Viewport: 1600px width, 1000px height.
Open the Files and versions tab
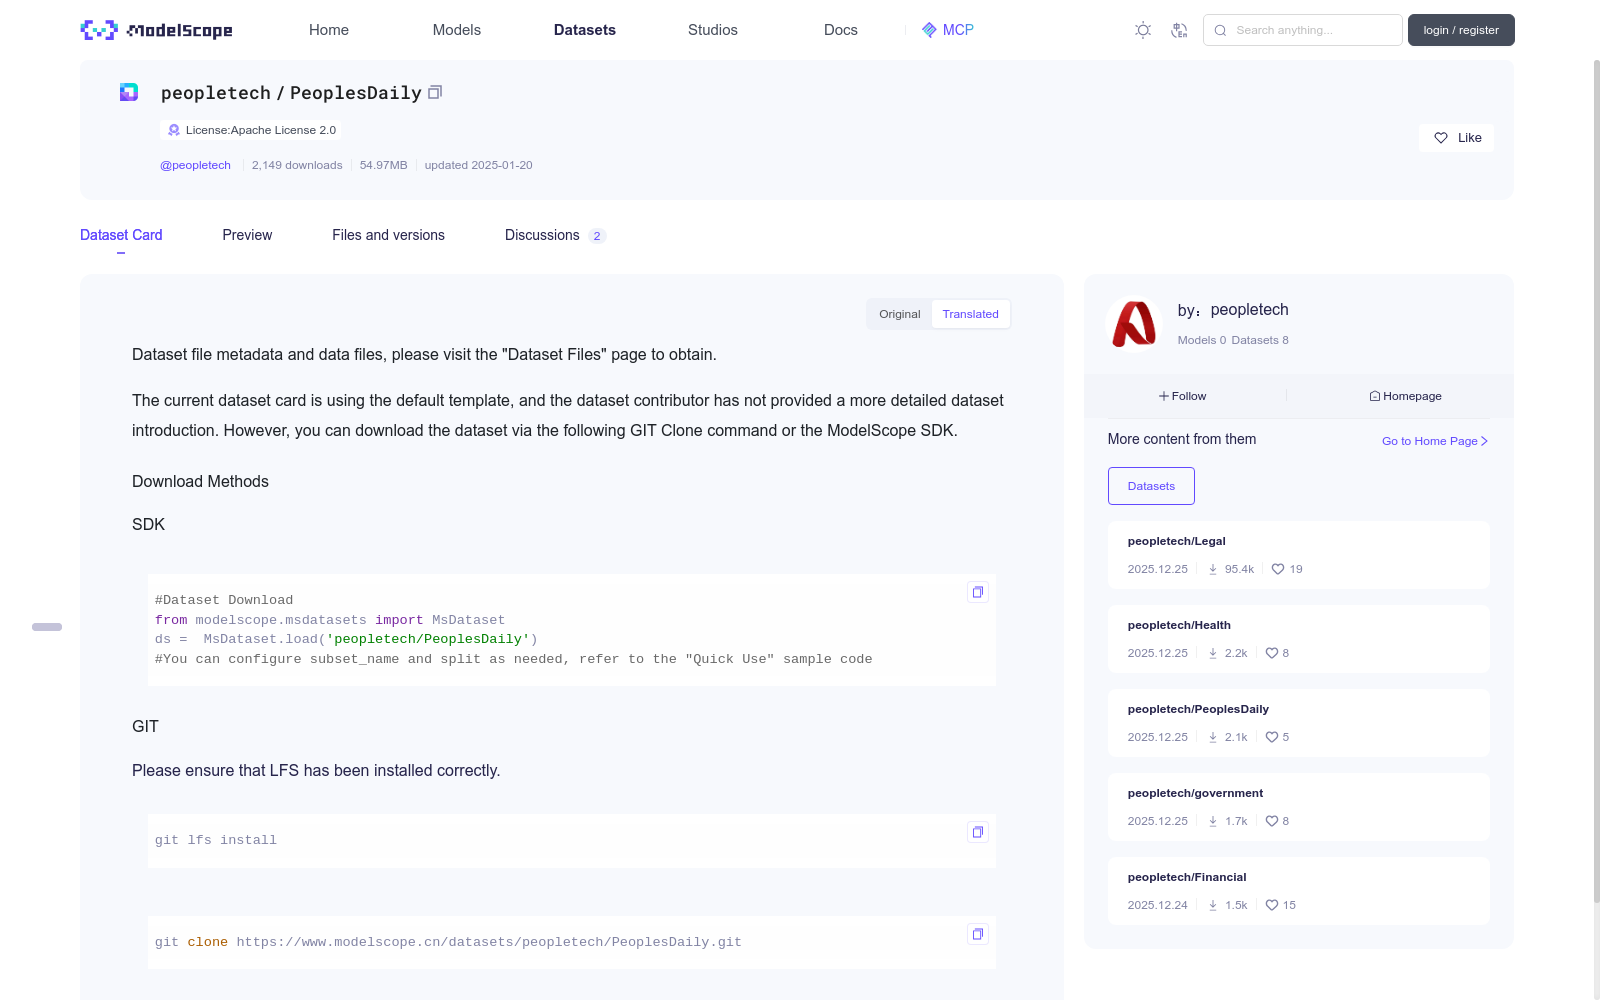point(388,235)
